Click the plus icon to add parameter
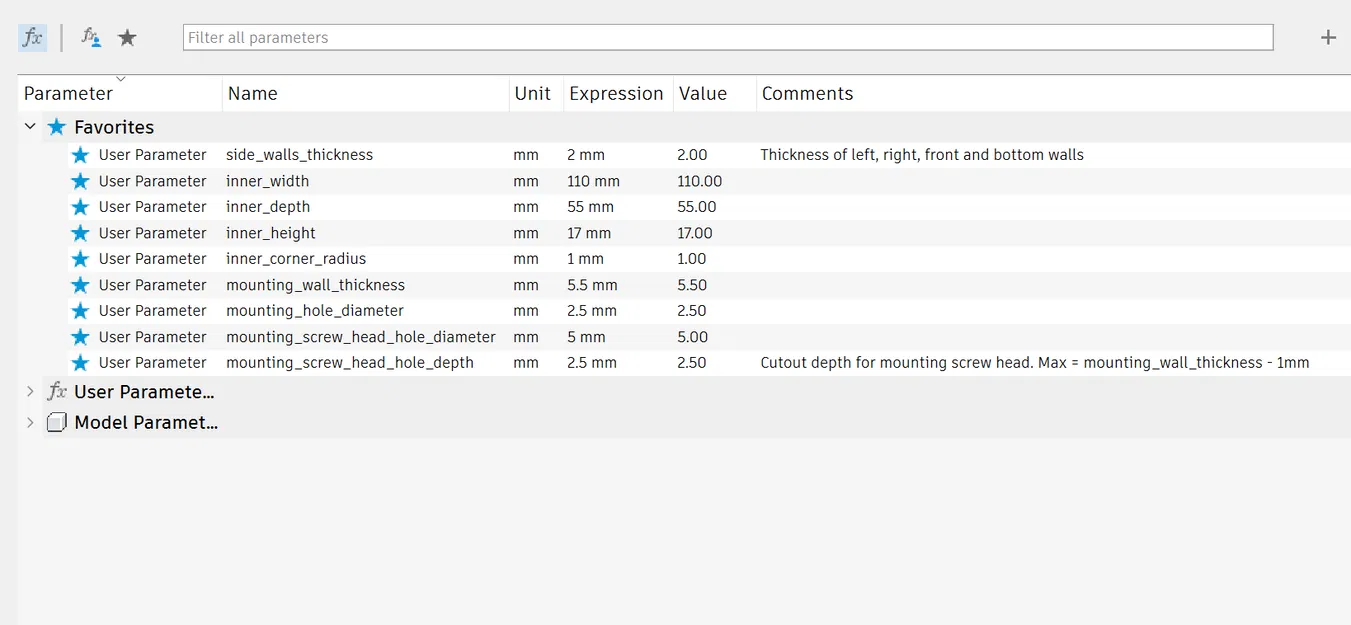The image size is (1351, 625). click(1328, 38)
